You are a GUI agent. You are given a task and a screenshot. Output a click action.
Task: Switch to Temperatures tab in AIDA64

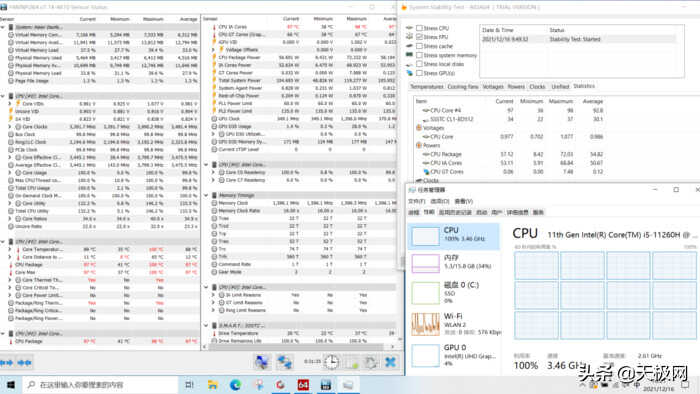tap(427, 87)
